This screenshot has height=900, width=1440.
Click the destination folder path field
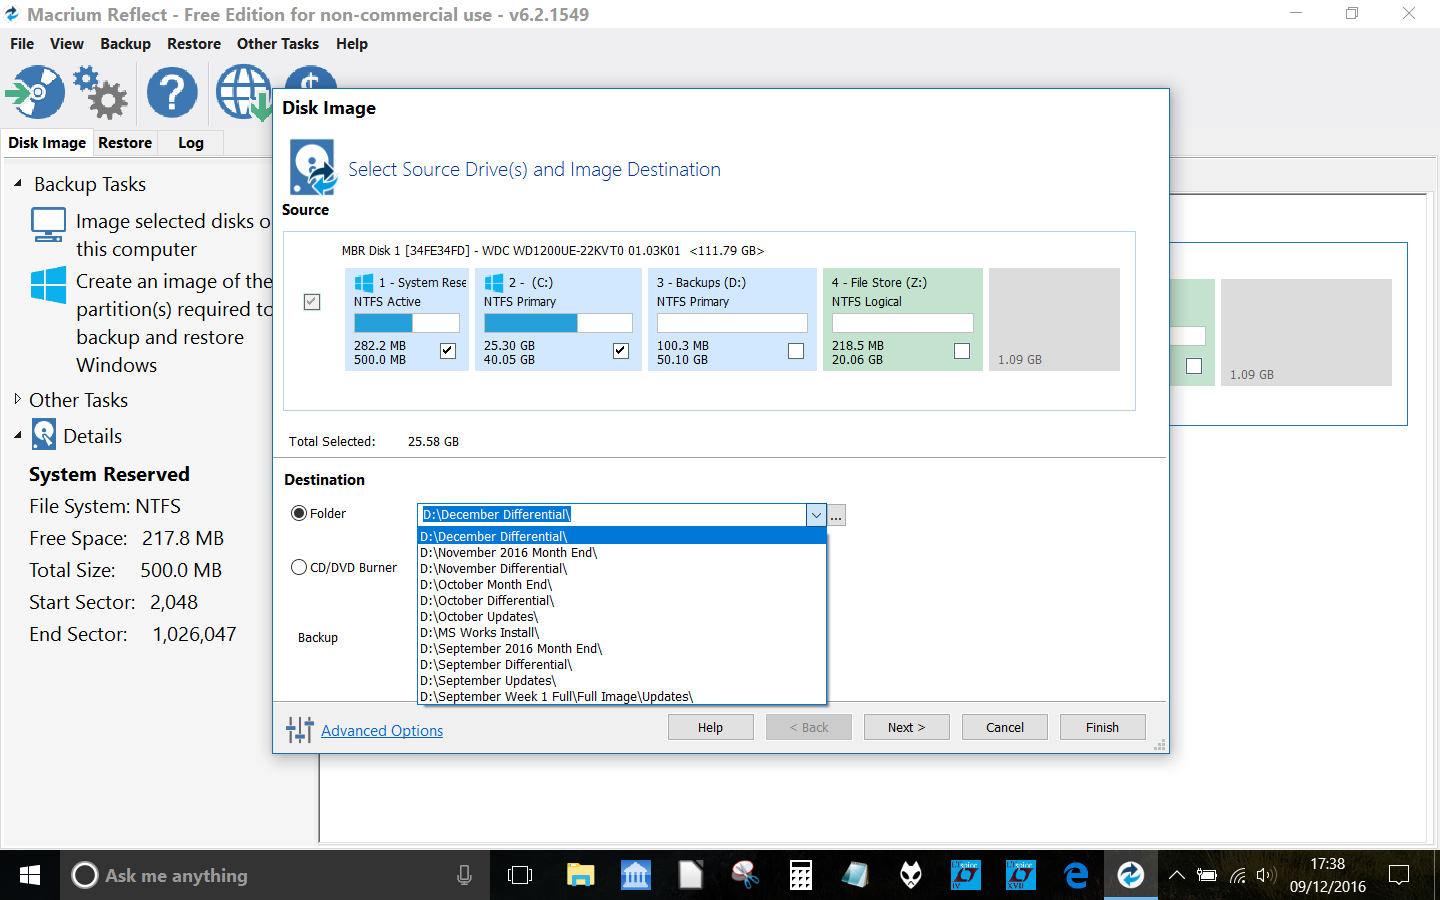coord(612,515)
